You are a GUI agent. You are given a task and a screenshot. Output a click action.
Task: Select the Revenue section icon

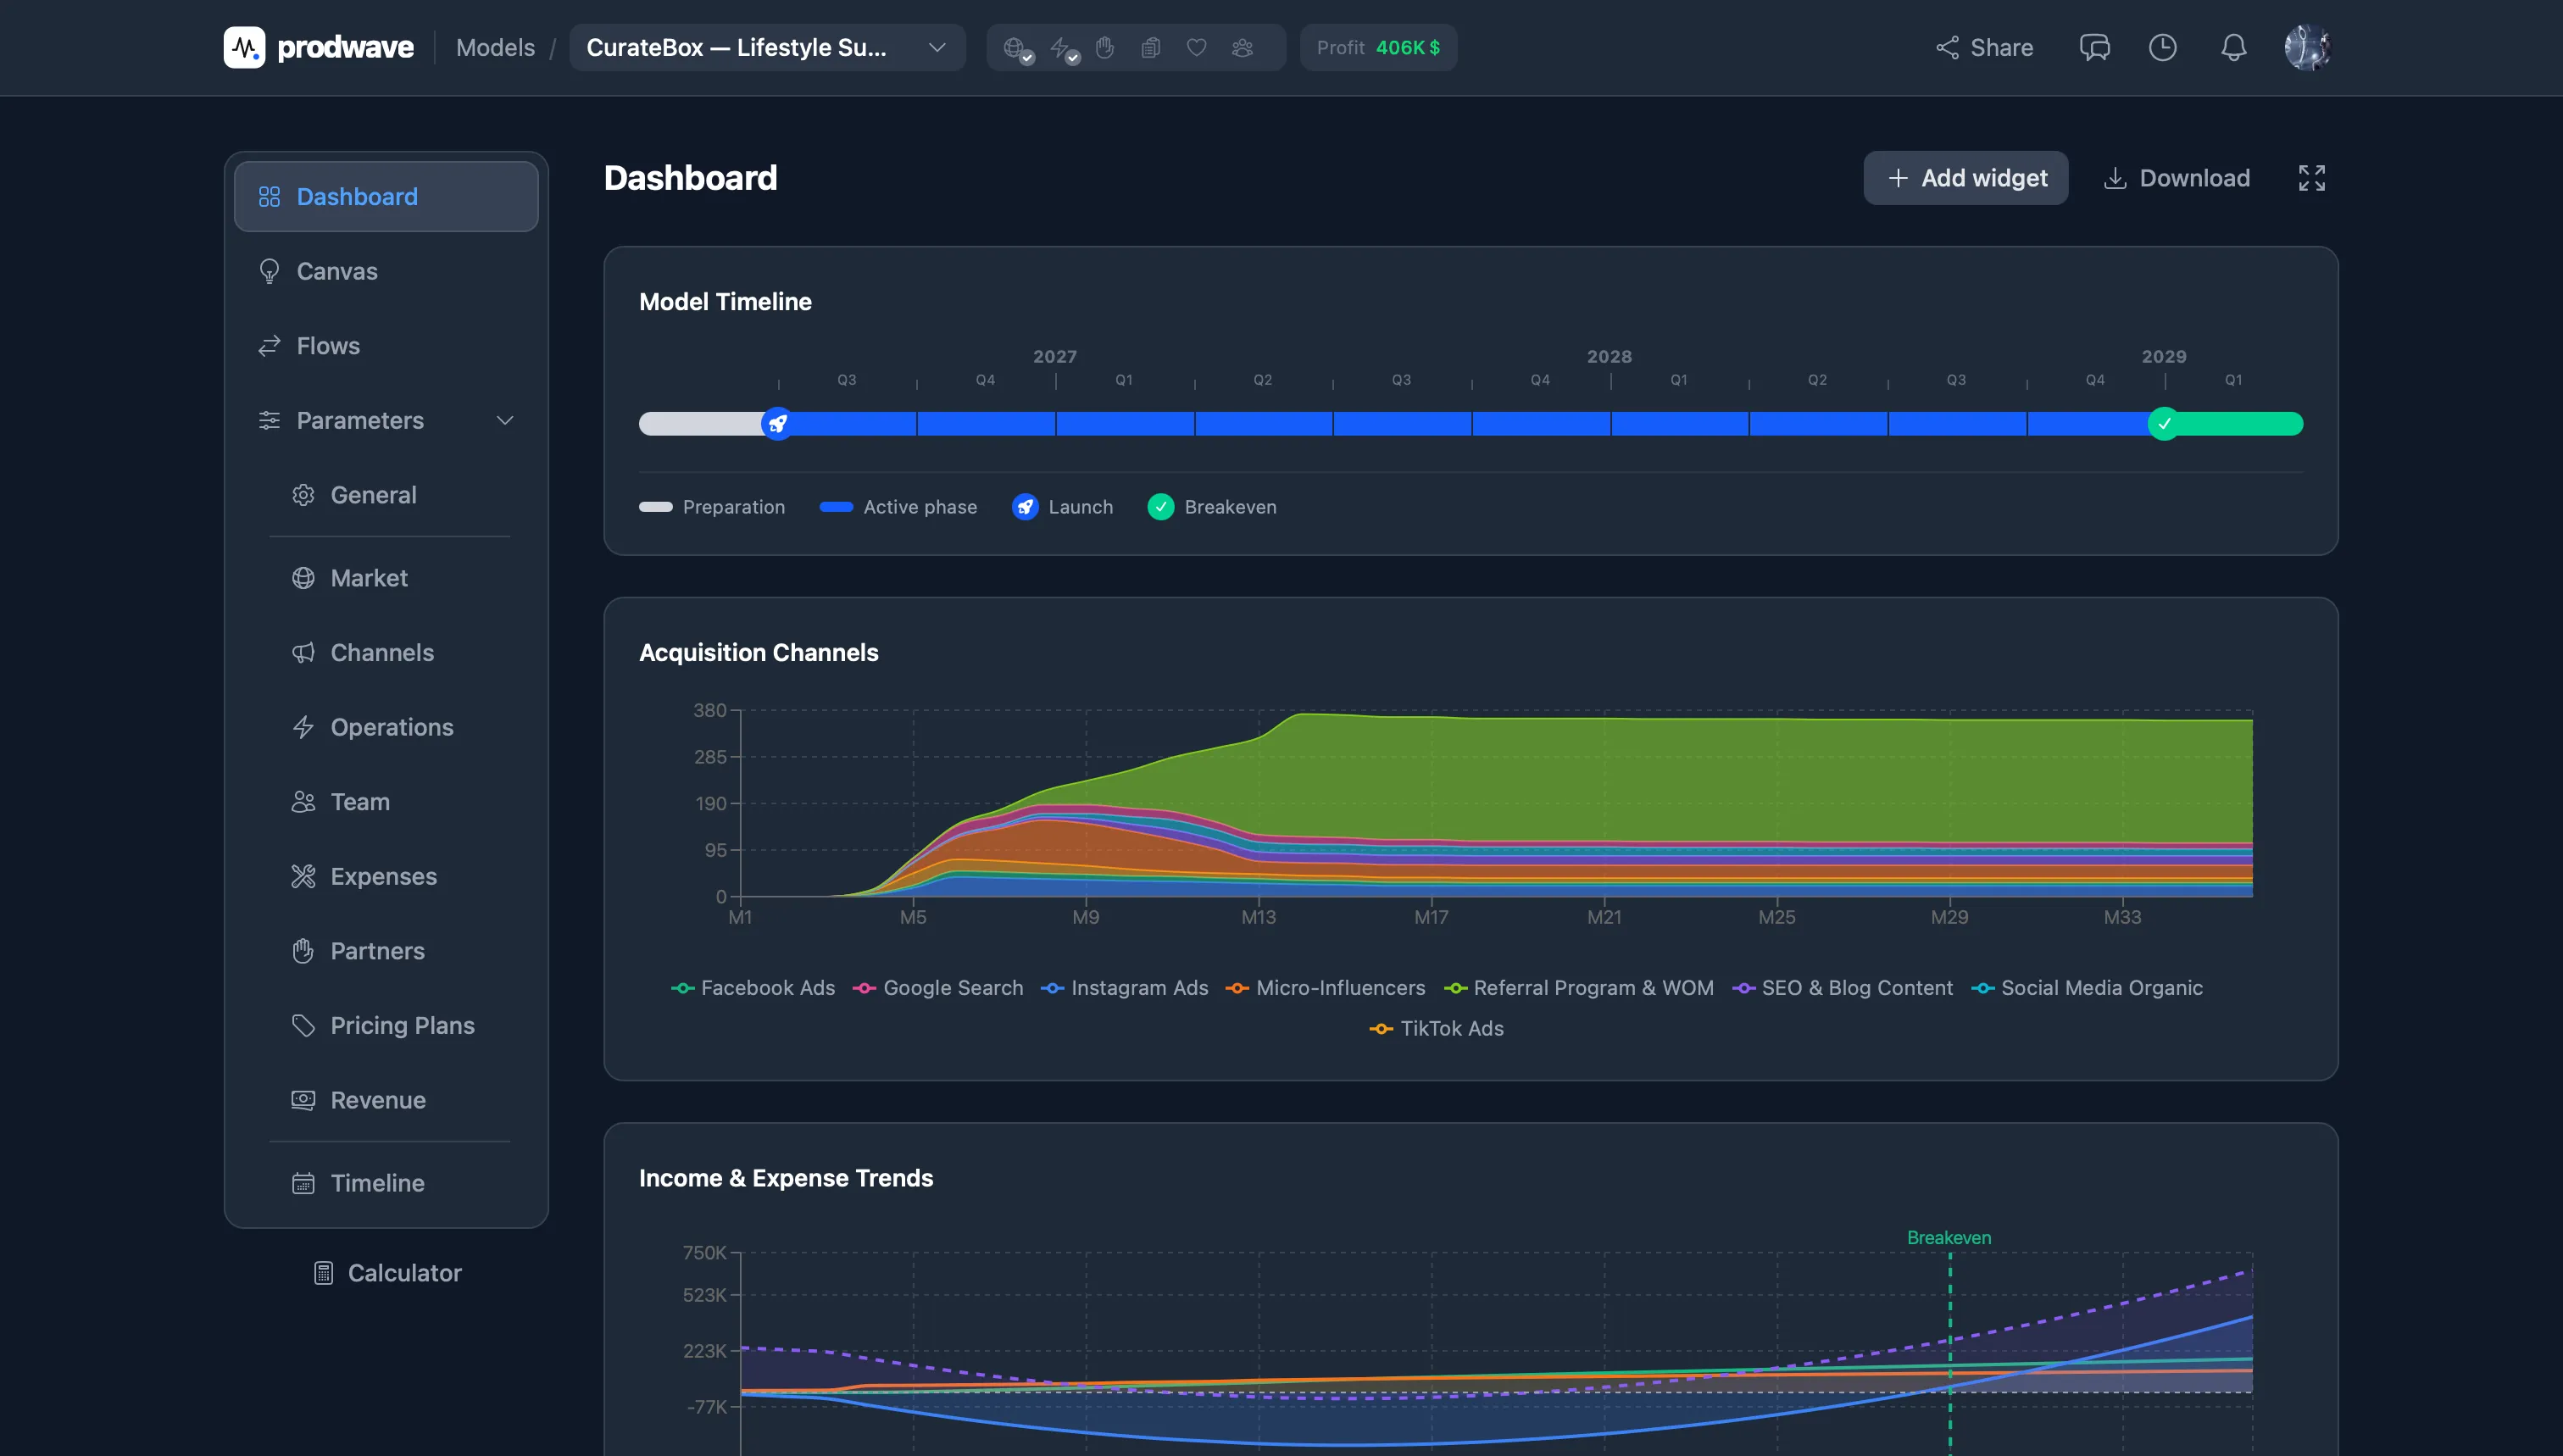pyautogui.click(x=304, y=1100)
